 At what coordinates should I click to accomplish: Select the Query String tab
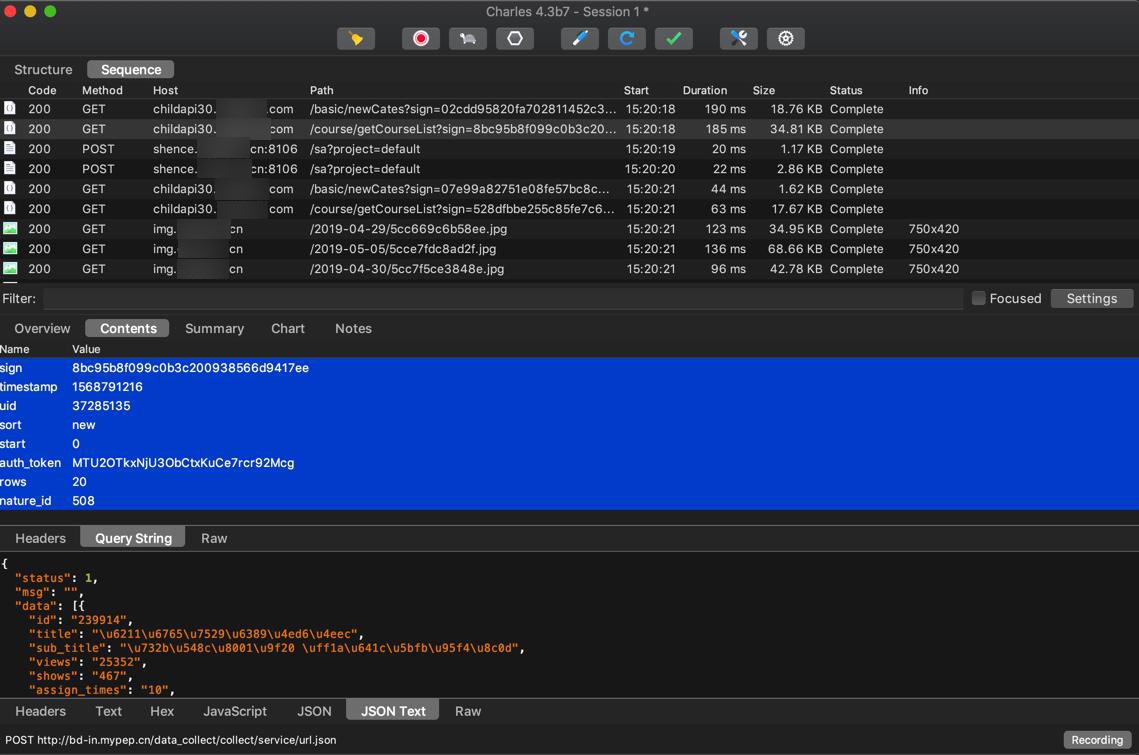pyautogui.click(x=133, y=538)
